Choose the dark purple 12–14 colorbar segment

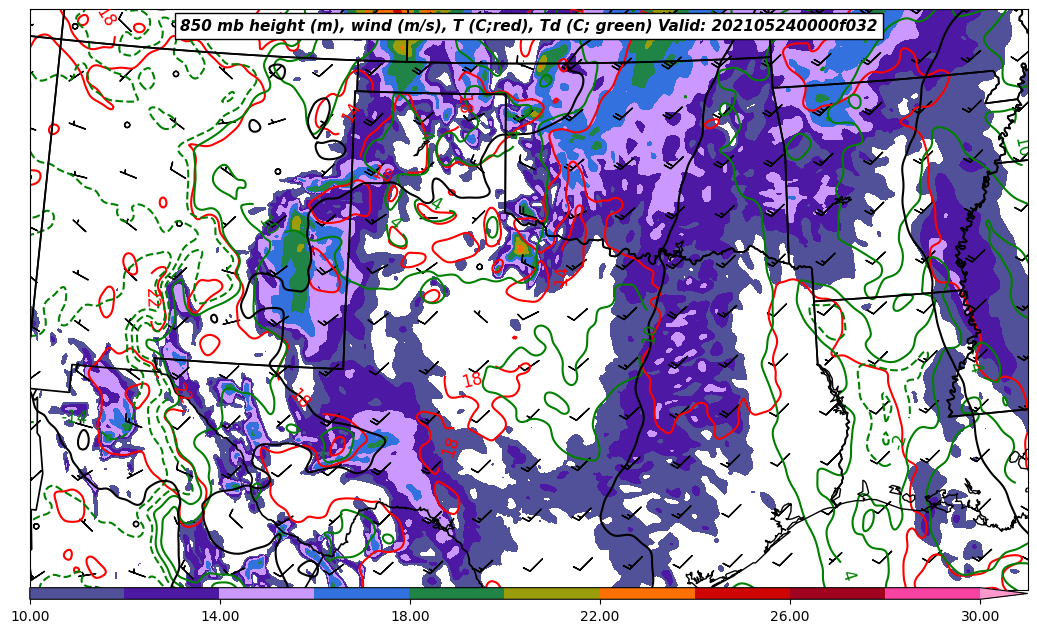click(x=172, y=593)
